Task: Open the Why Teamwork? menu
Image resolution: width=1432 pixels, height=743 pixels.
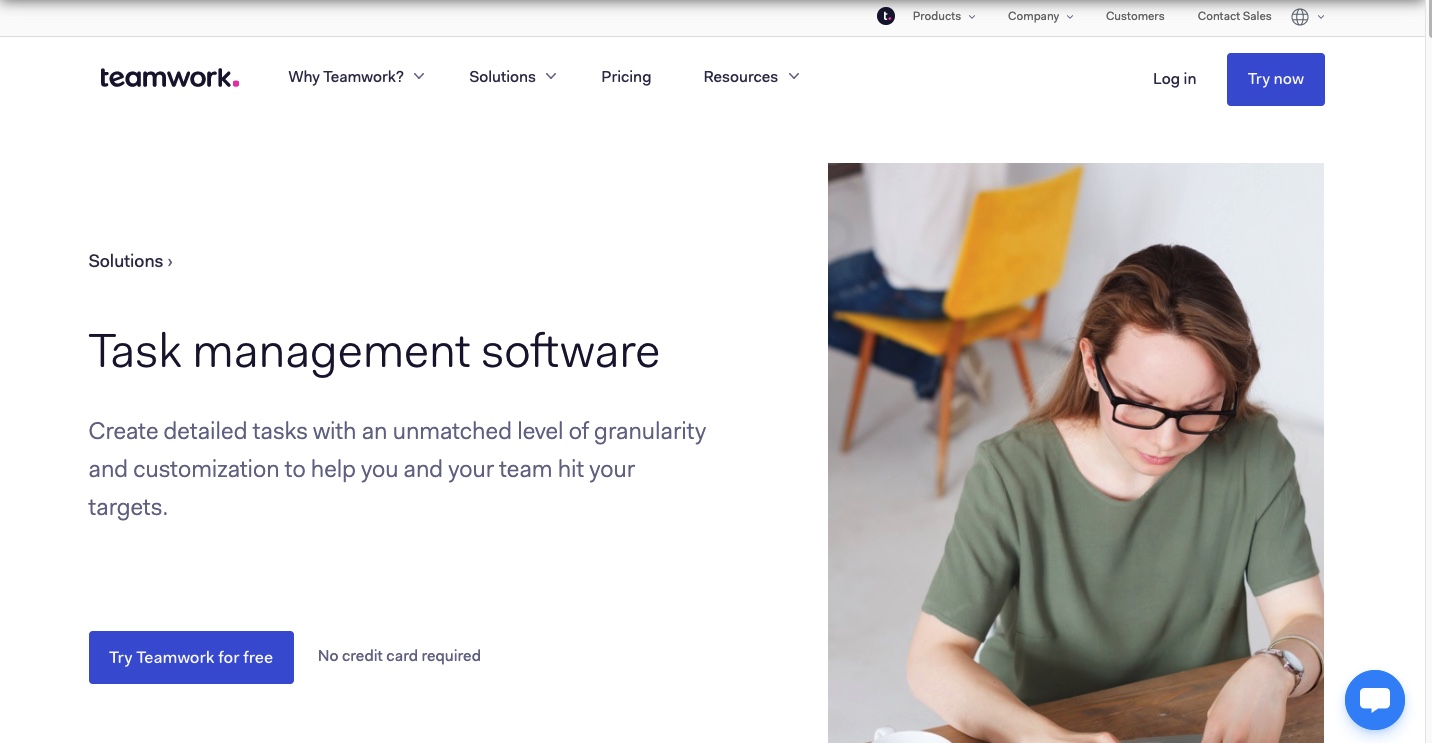Action: point(356,77)
